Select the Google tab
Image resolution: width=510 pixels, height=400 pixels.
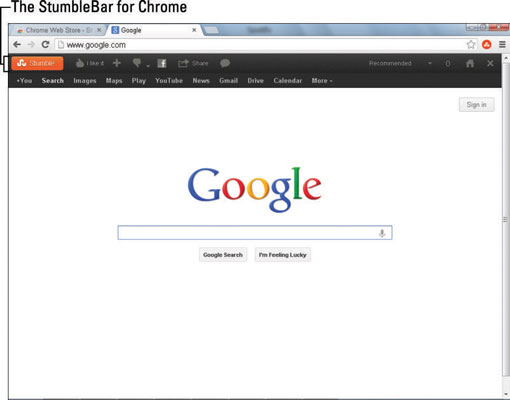[x=153, y=30]
